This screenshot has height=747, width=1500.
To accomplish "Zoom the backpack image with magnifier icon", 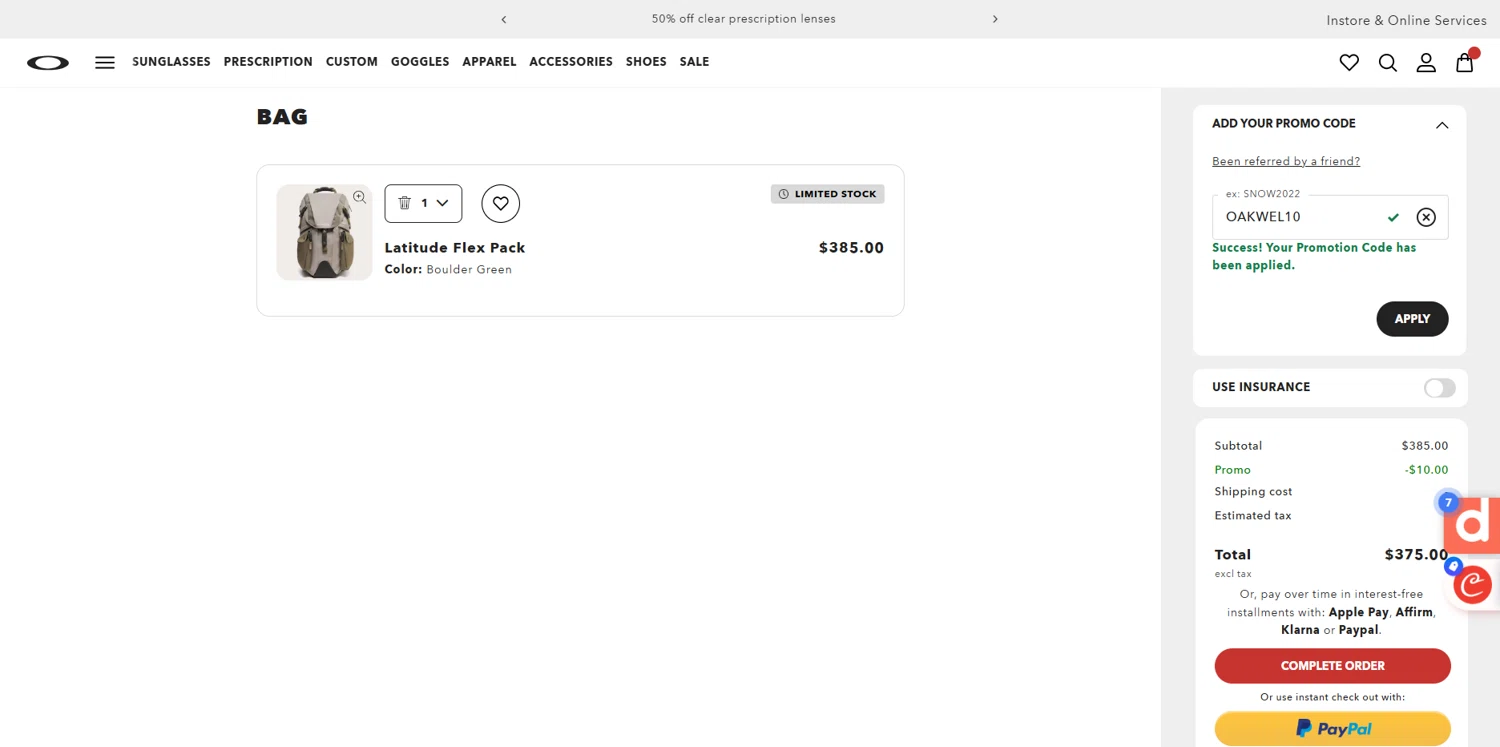I will tap(359, 197).
